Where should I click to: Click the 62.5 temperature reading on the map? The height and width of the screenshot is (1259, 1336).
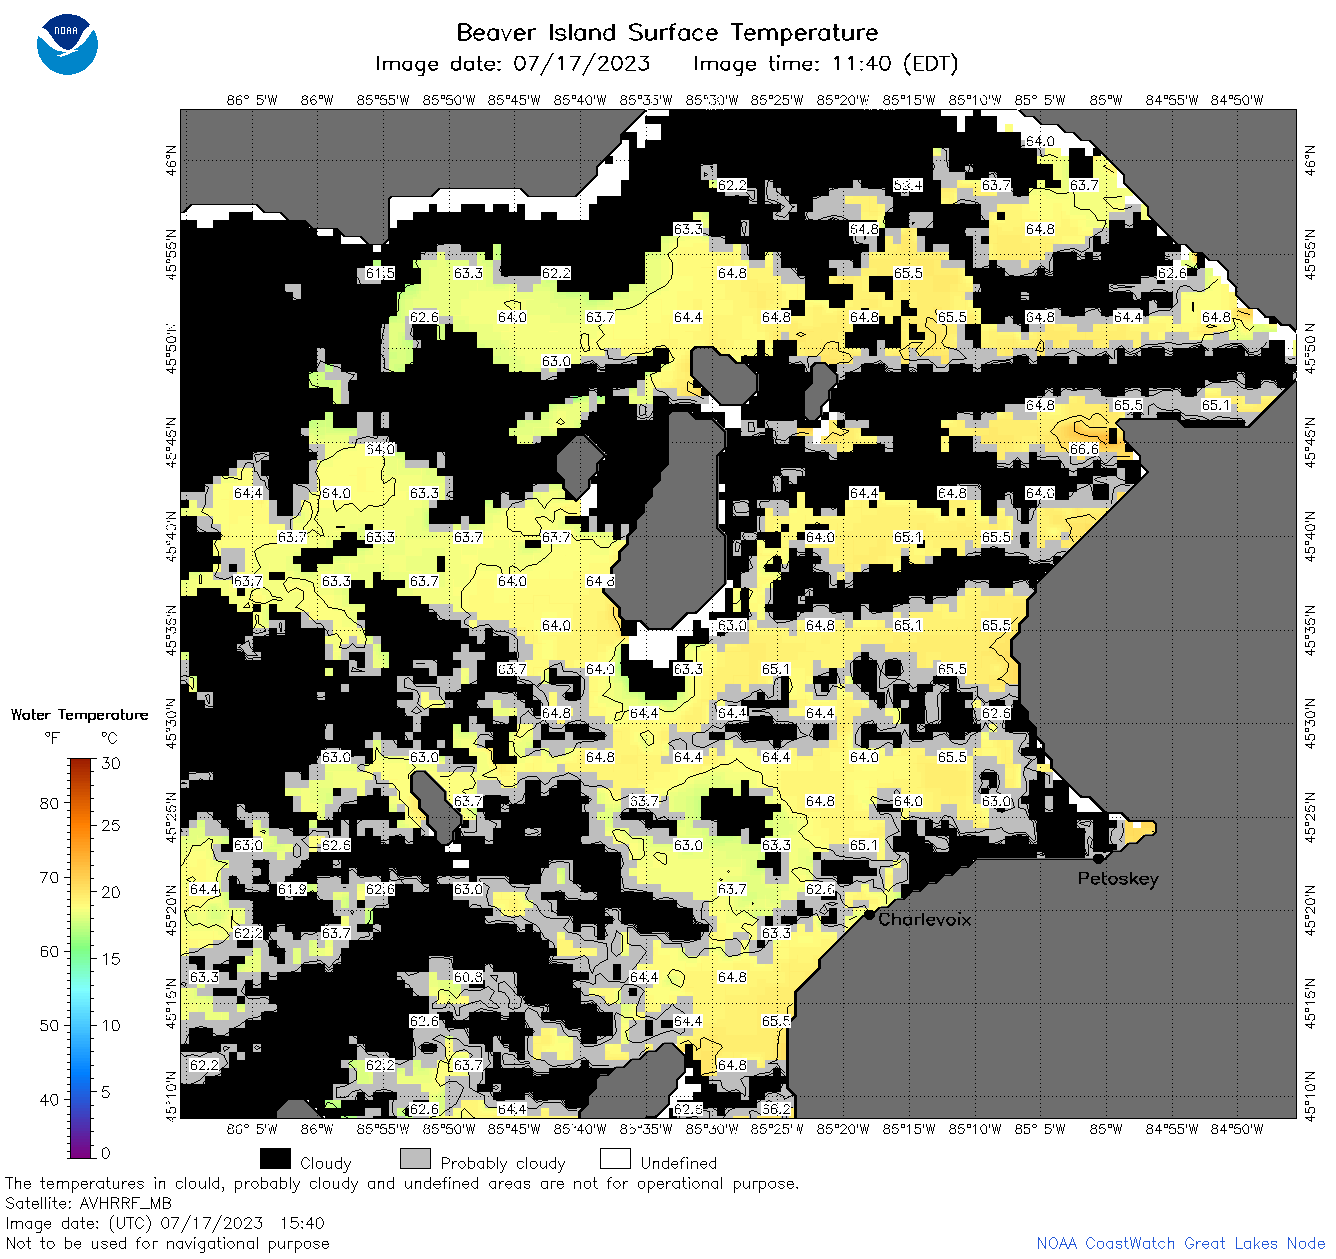688,1109
